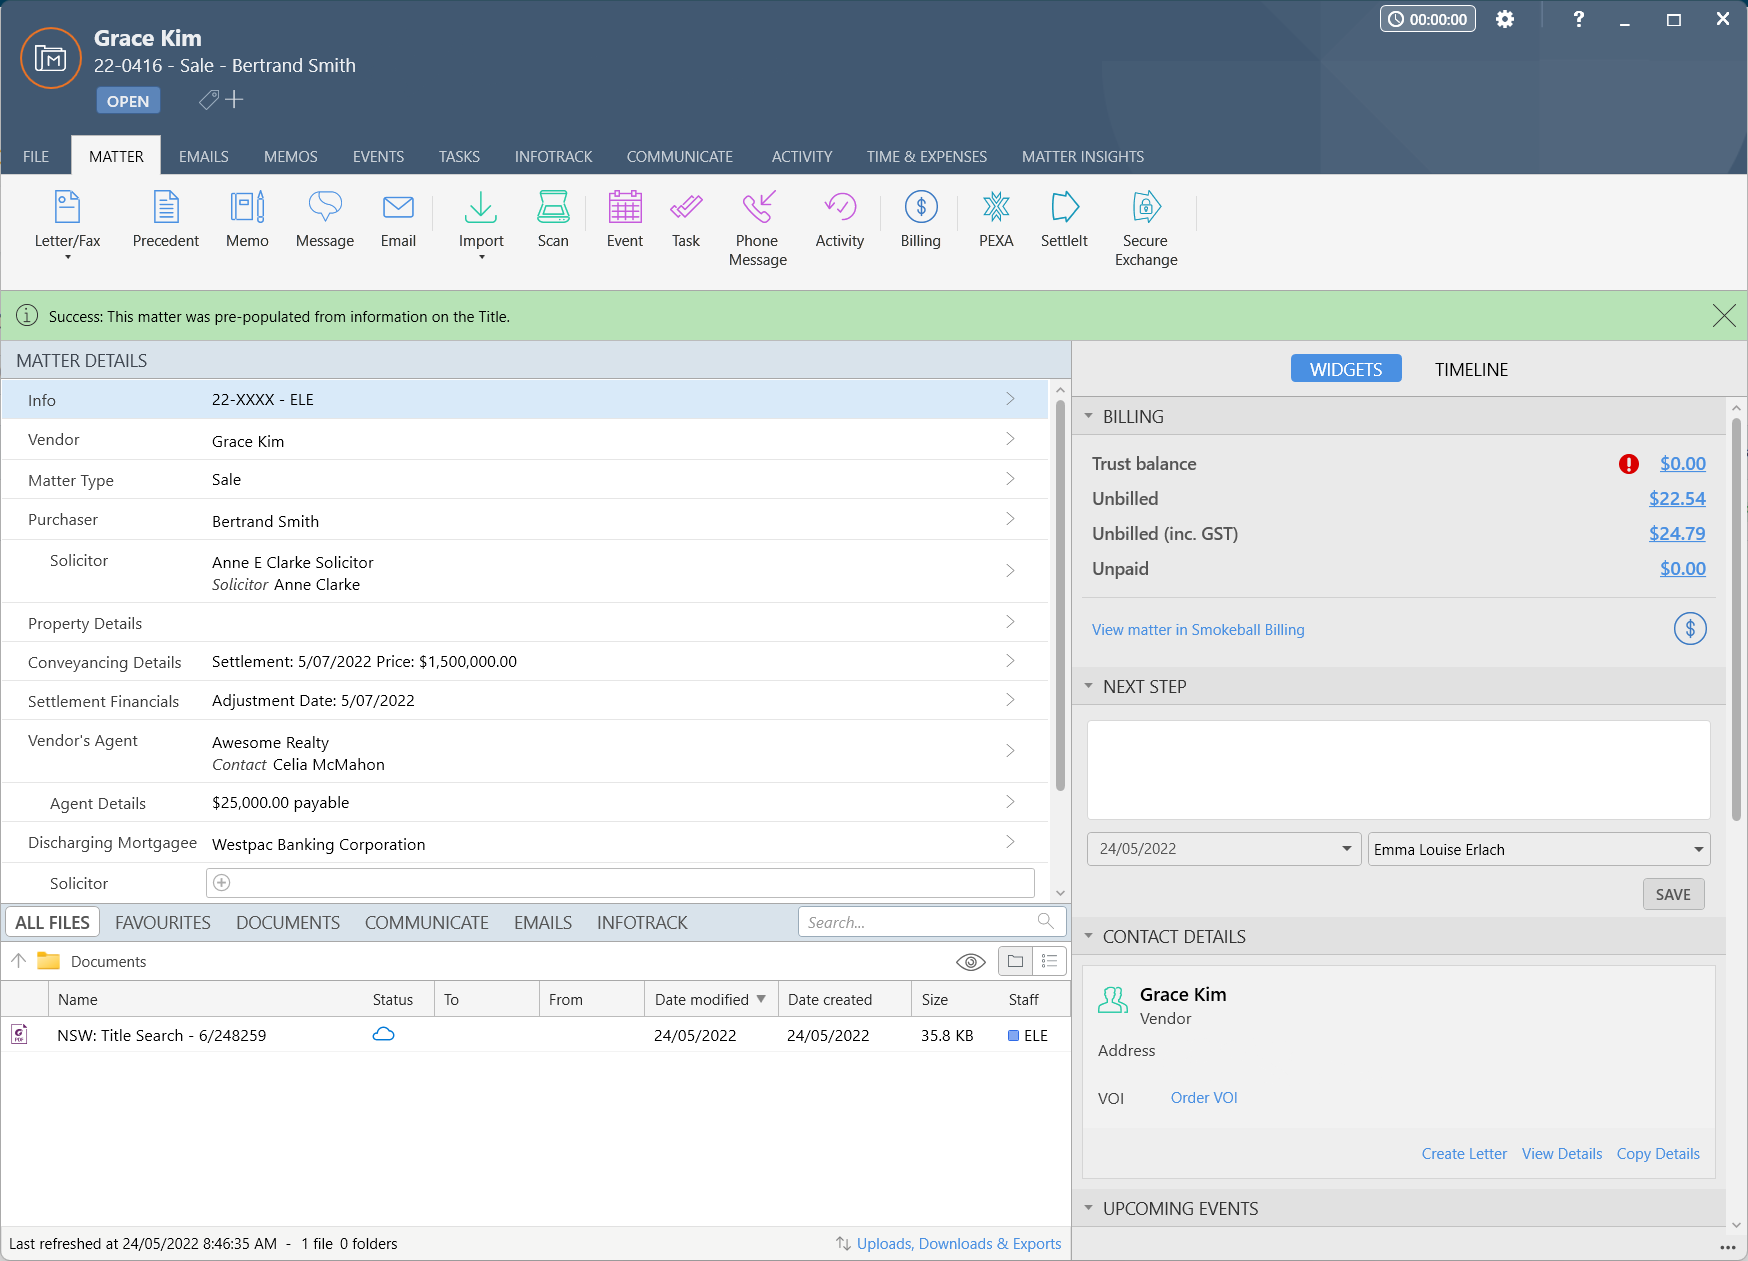Click the ELE staff colour swatch

click(1013, 1036)
